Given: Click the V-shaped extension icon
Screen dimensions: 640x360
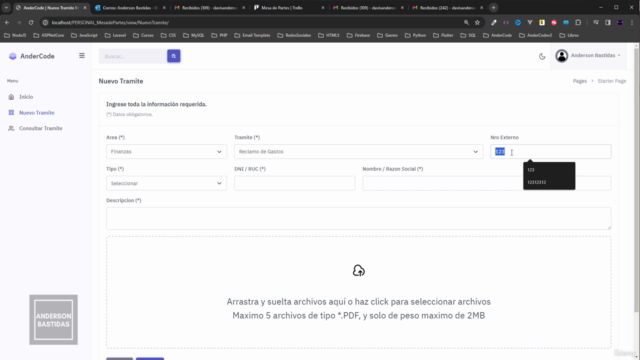Looking at the screenshot, I should (530, 22).
